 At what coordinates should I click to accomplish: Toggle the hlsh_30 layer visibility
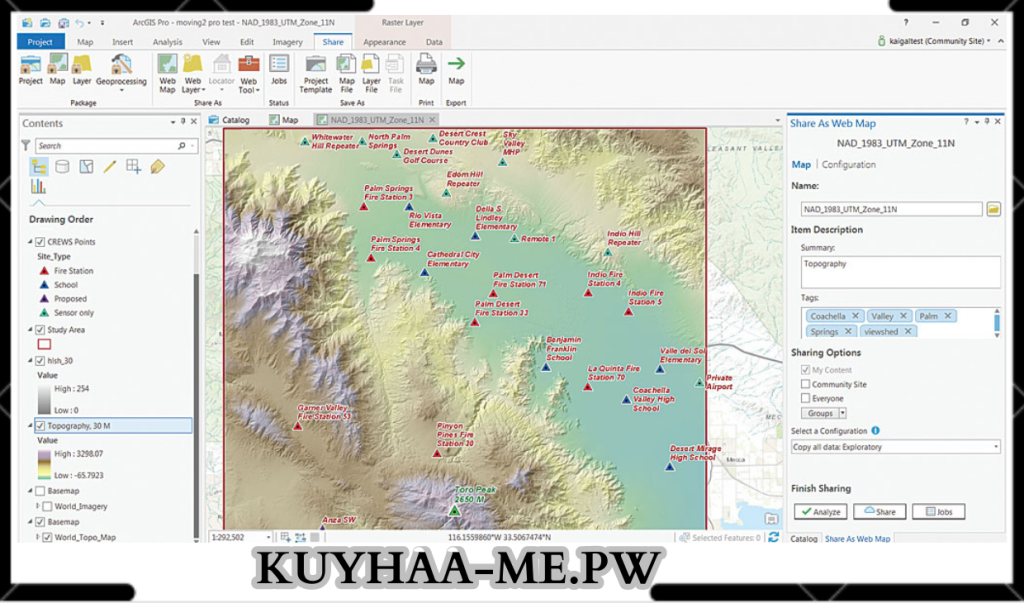[x=40, y=361]
